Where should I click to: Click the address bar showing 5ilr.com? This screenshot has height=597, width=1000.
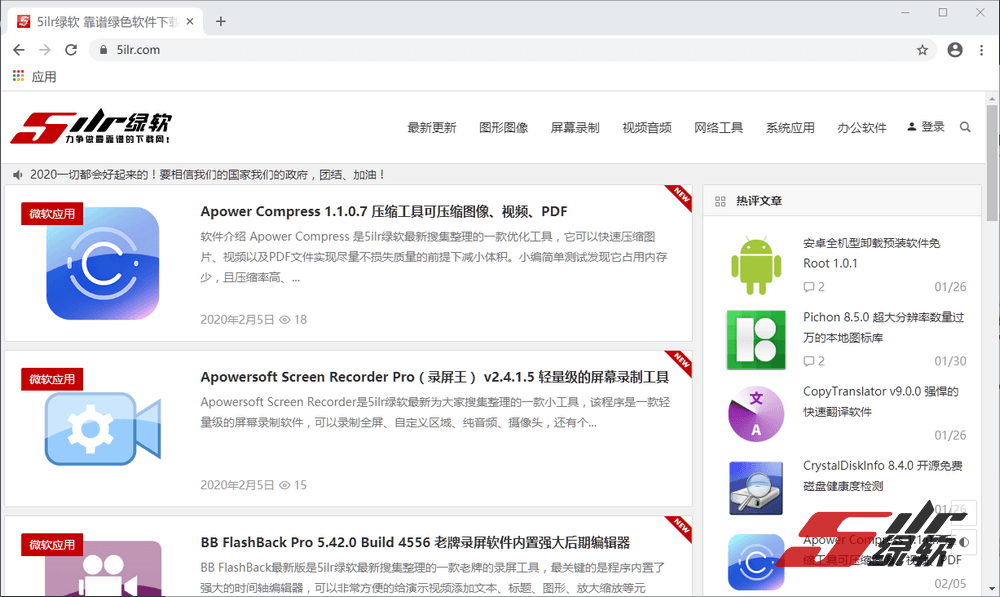coord(500,50)
